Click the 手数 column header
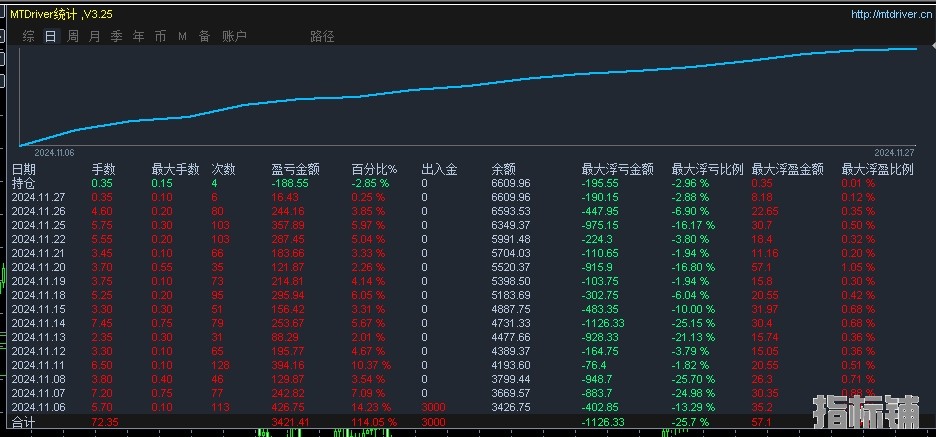The width and height of the screenshot is (936, 437). [x=103, y=170]
